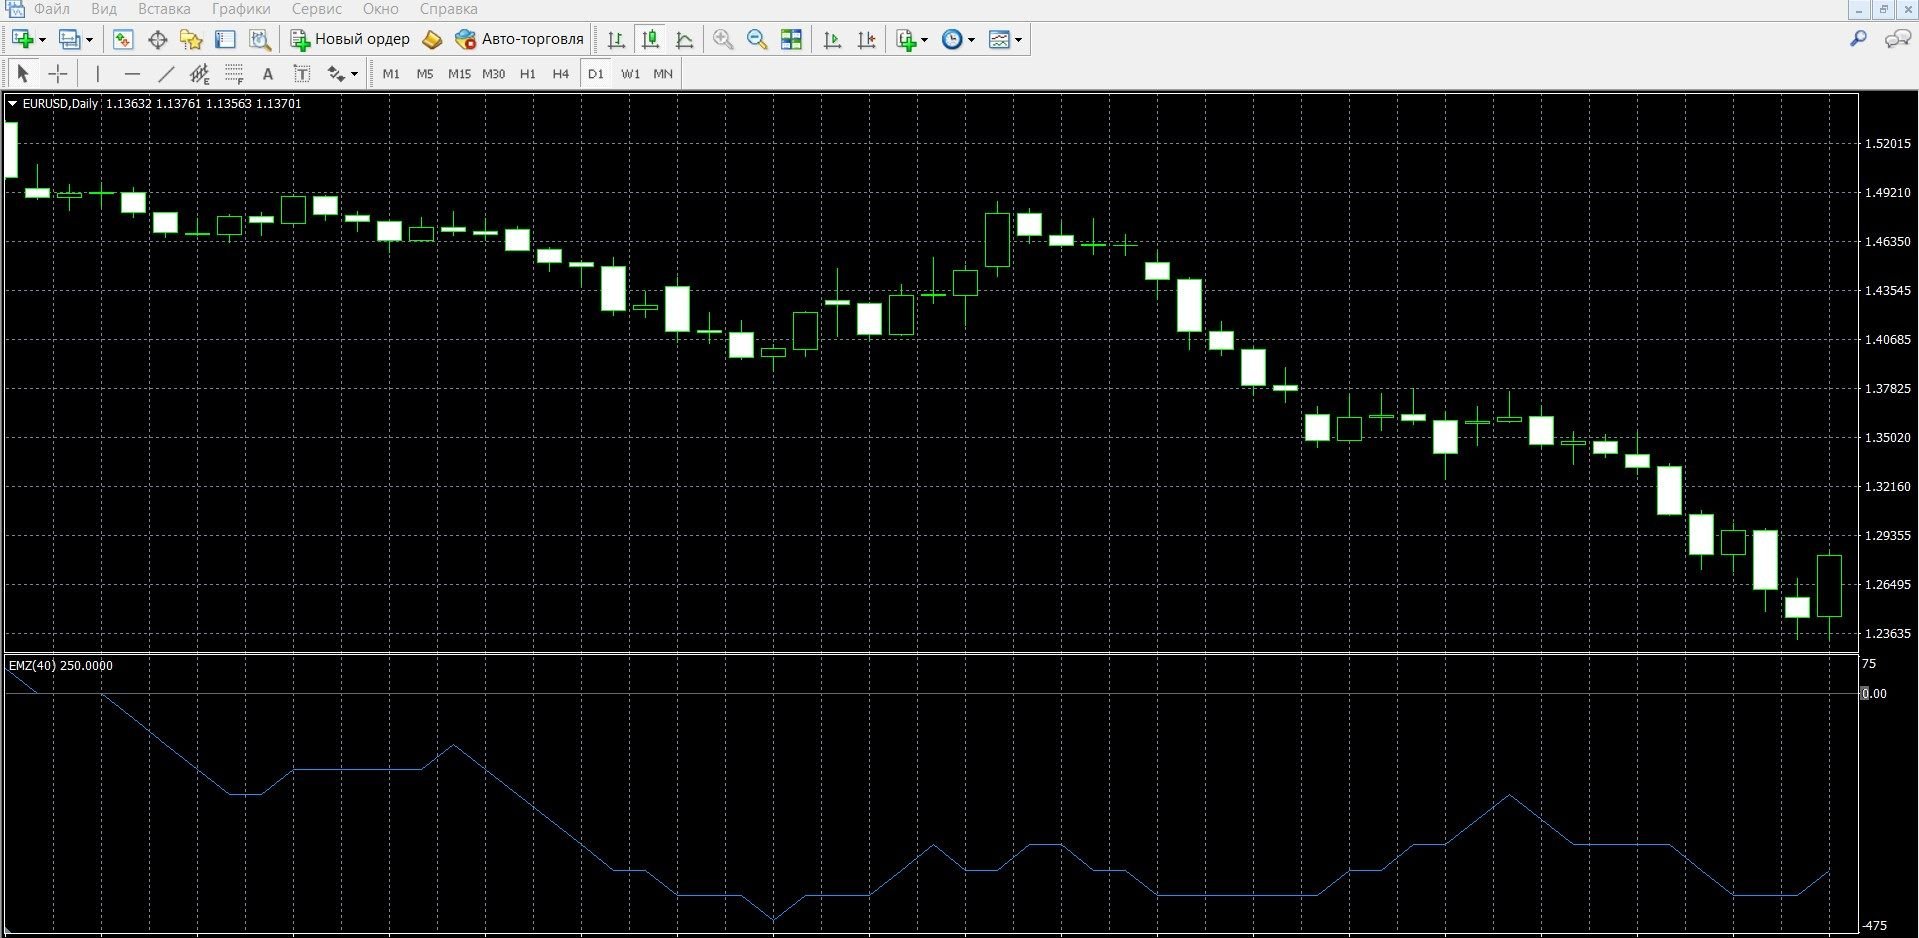Expand the new chart dropdown arrow
The image size is (1919, 938).
coord(42,40)
